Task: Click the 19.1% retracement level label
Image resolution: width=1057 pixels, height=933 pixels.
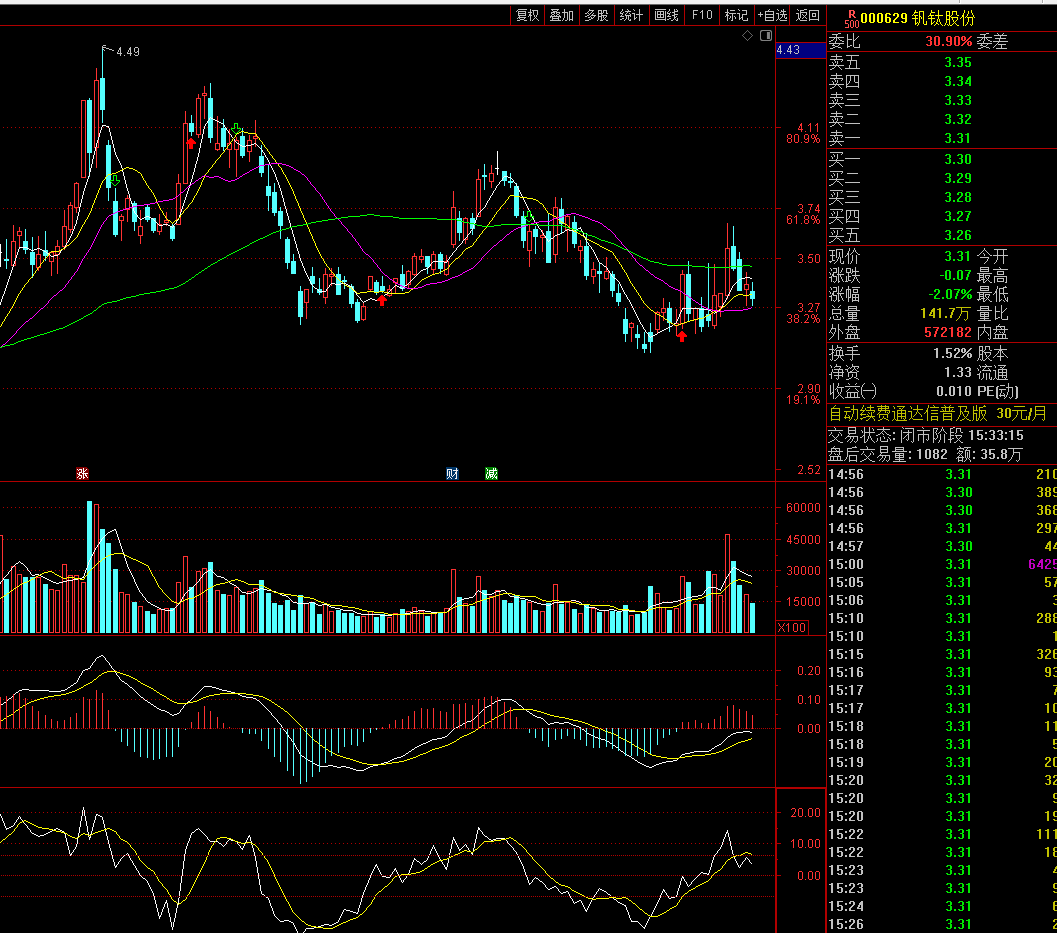Action: [x=803, y=400]
